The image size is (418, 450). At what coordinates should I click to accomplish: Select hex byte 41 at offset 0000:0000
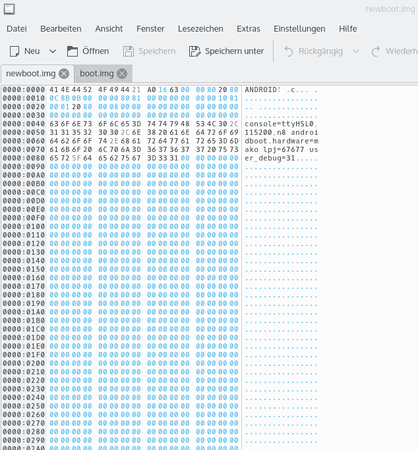pyautogui.click(x=53, y=90)
